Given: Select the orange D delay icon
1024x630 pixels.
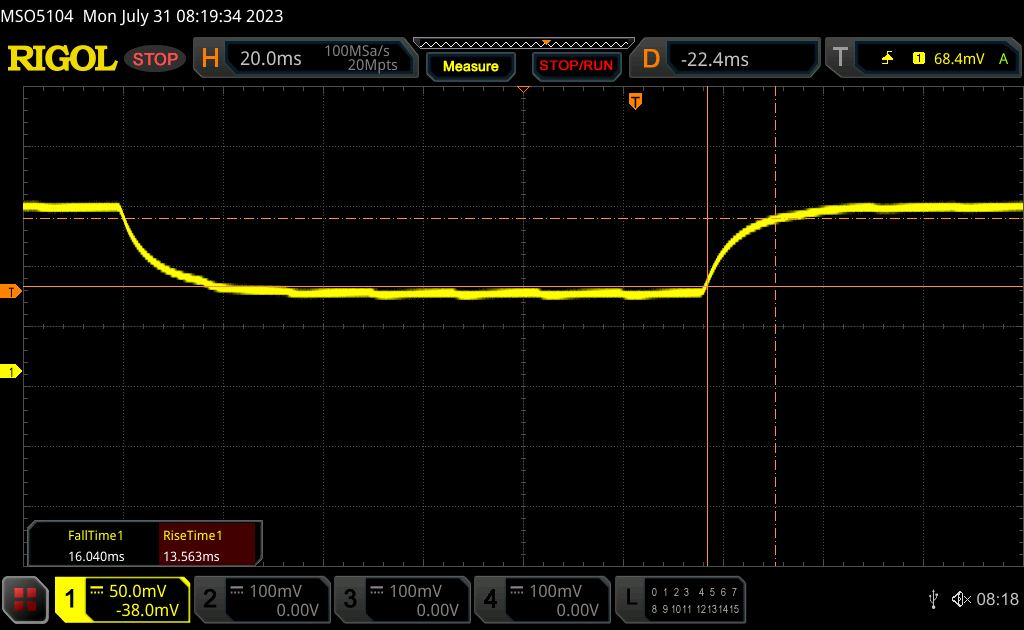Looking at the screenshot, I should pyautogui.click(x=651, y=59).
